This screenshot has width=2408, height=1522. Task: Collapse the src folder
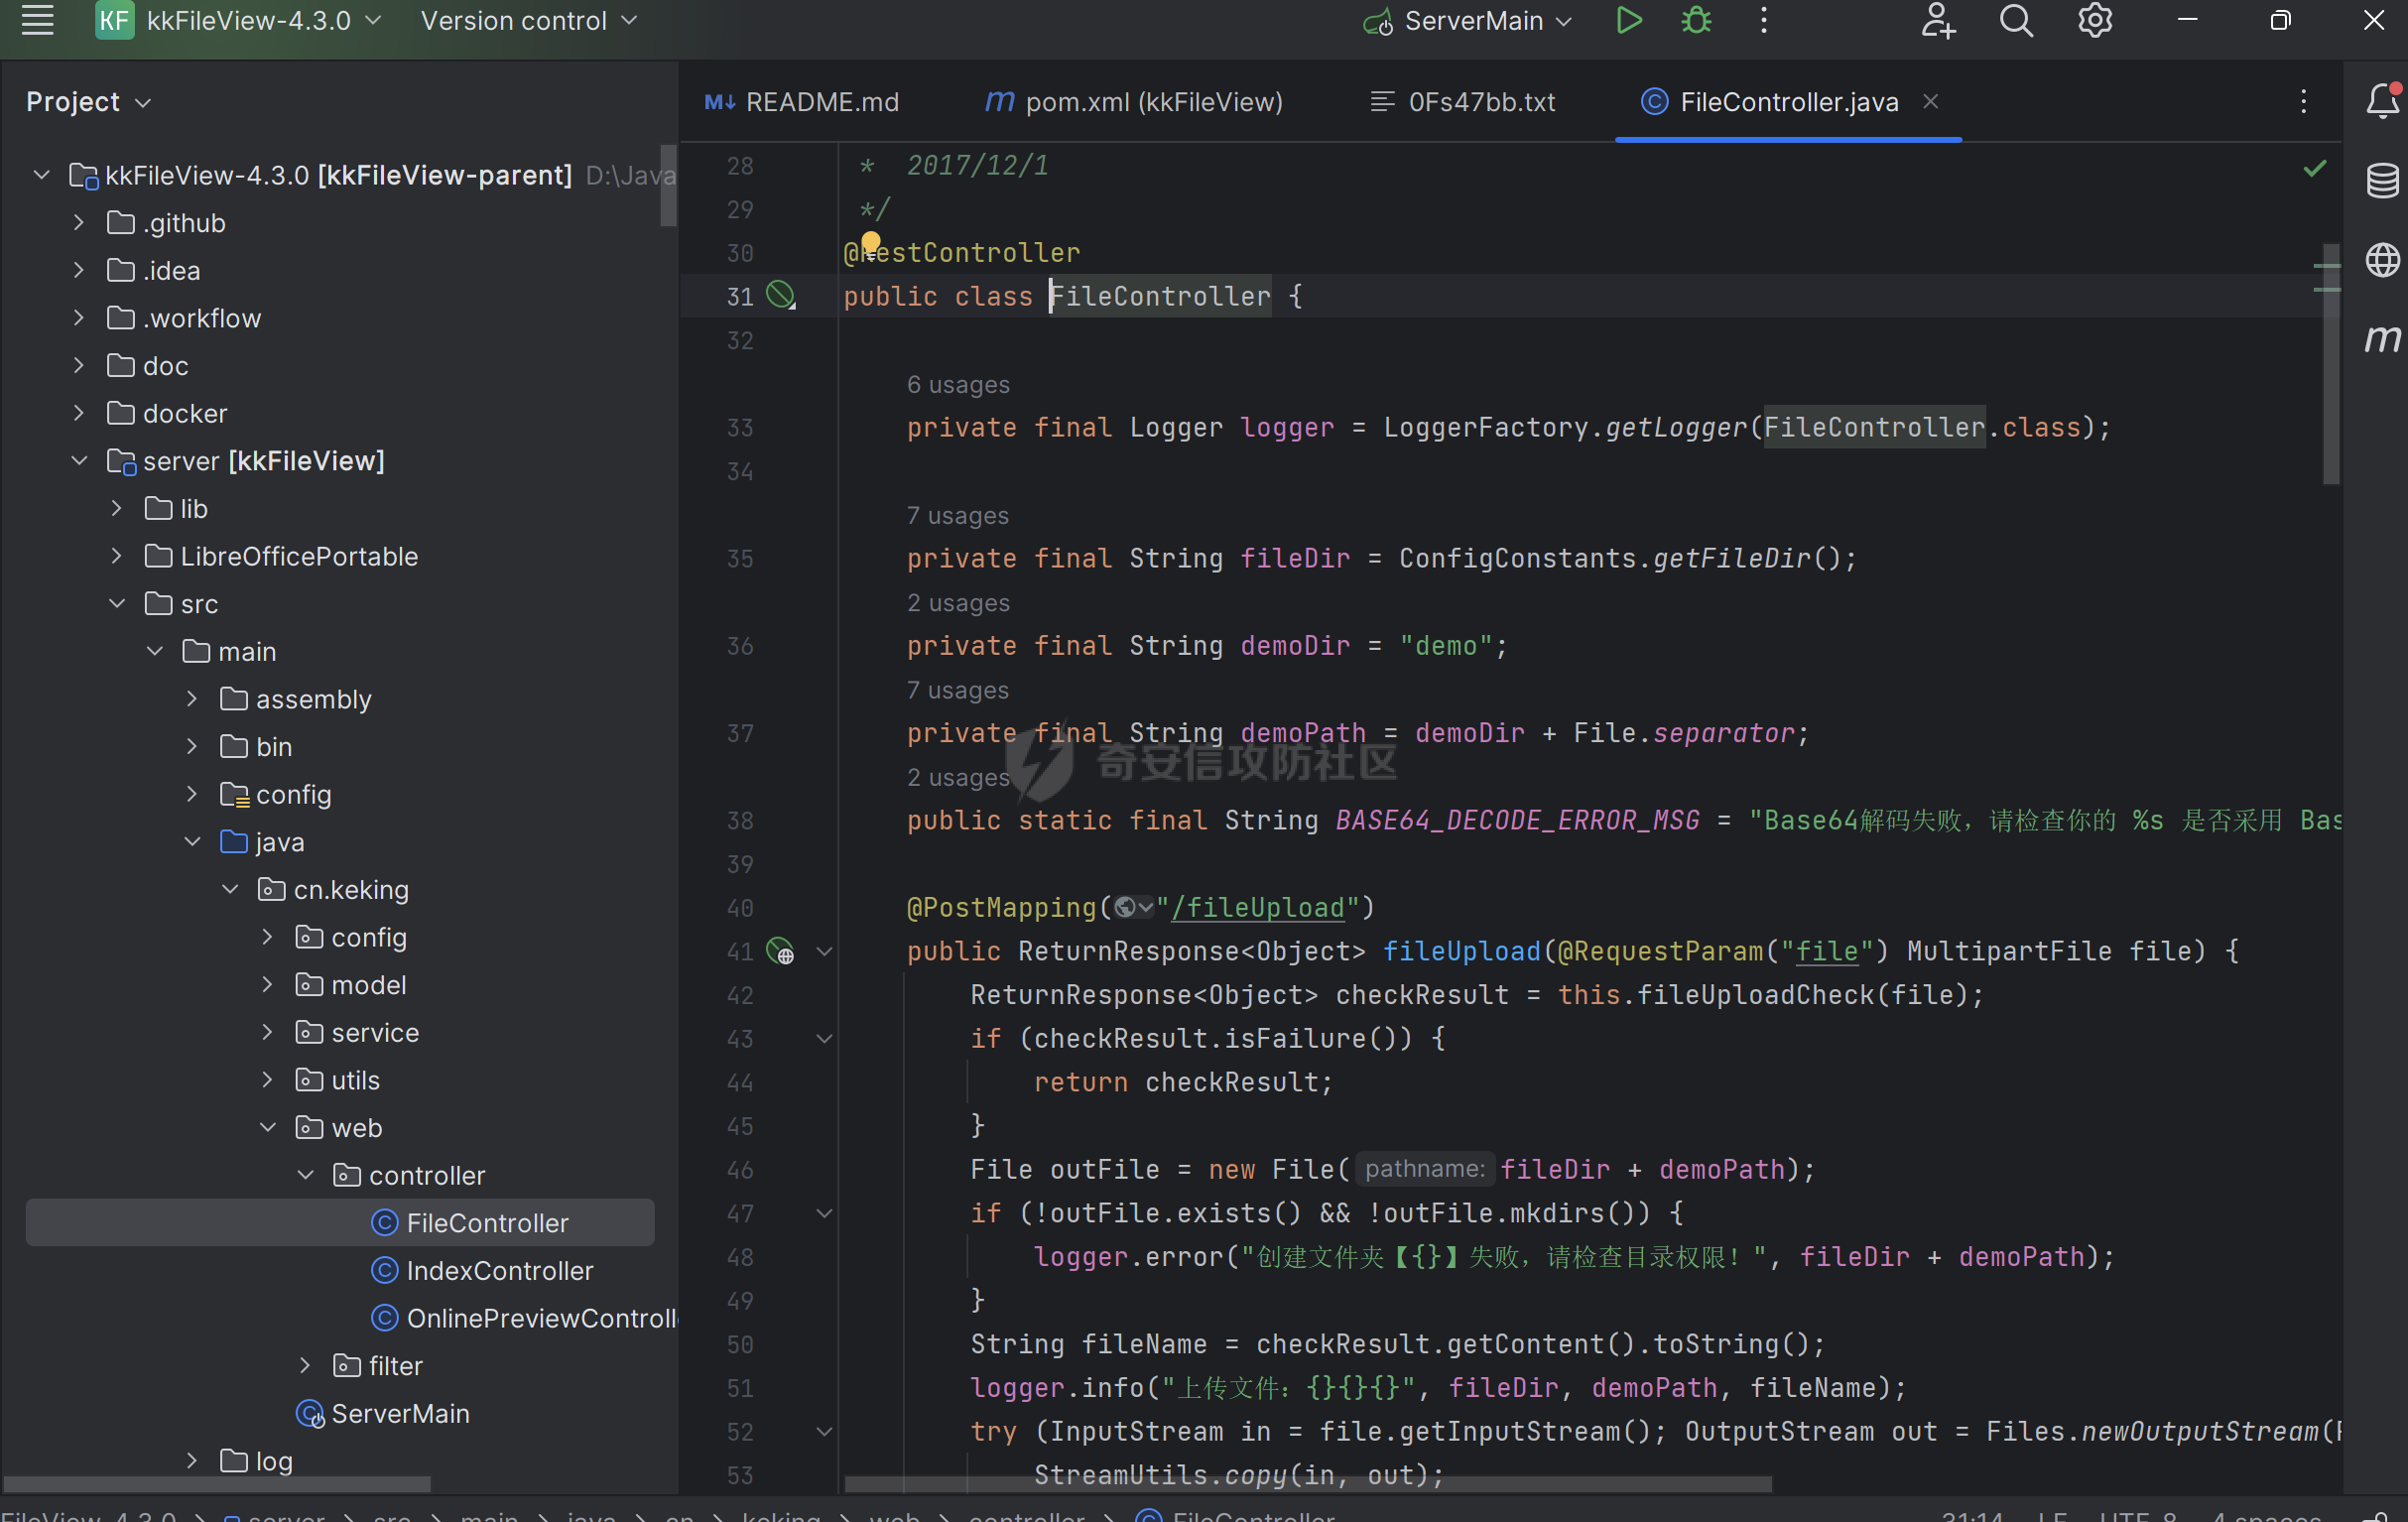pos(117,603)
